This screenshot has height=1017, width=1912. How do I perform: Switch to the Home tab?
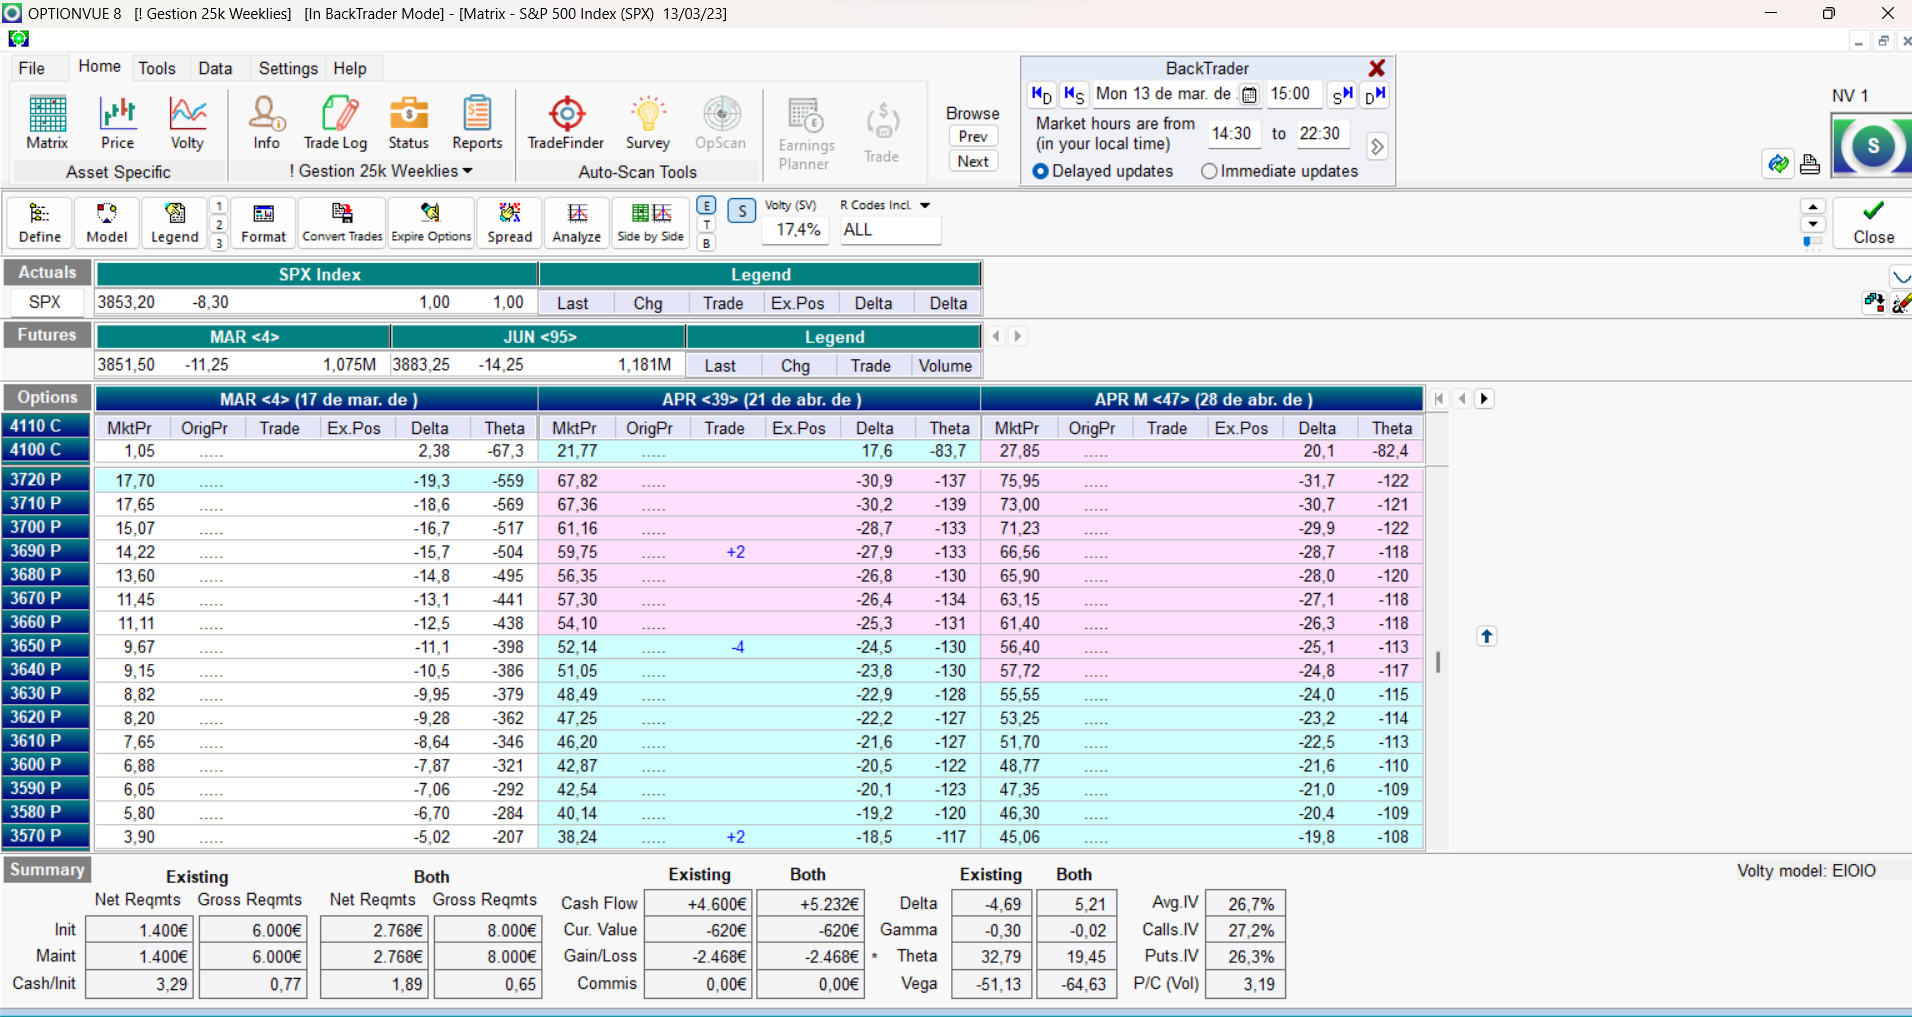pyautogui.click(x=100, y=66)
